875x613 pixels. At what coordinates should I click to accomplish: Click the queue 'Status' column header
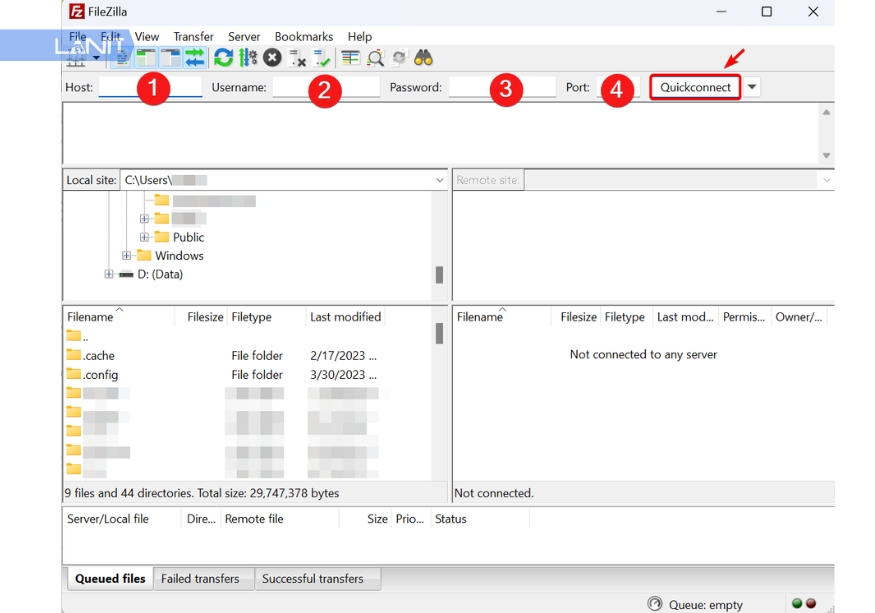(x=480, y=519)
